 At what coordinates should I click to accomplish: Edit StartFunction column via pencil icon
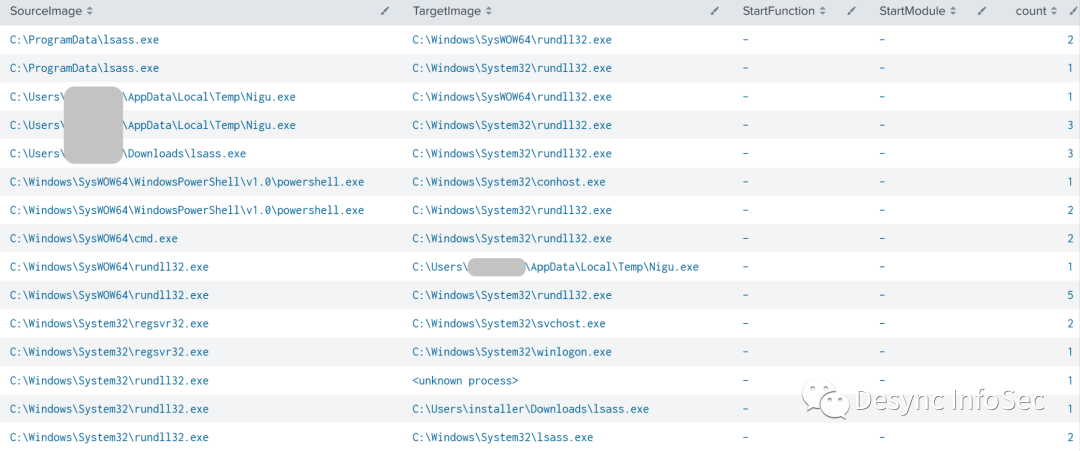tap(852, 11)
